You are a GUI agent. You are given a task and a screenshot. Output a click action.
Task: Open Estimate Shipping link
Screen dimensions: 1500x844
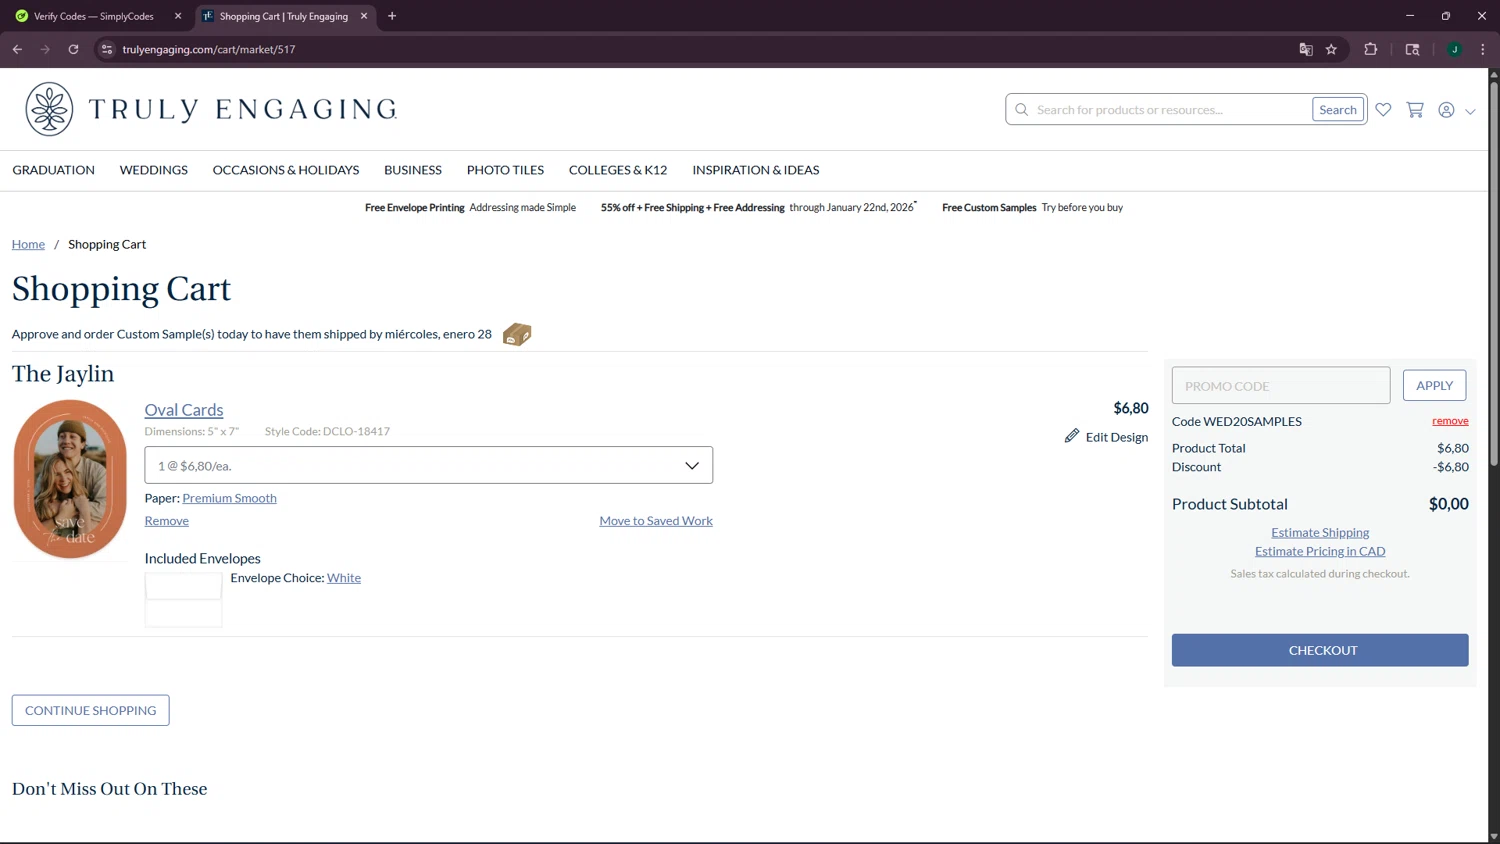1320,532
